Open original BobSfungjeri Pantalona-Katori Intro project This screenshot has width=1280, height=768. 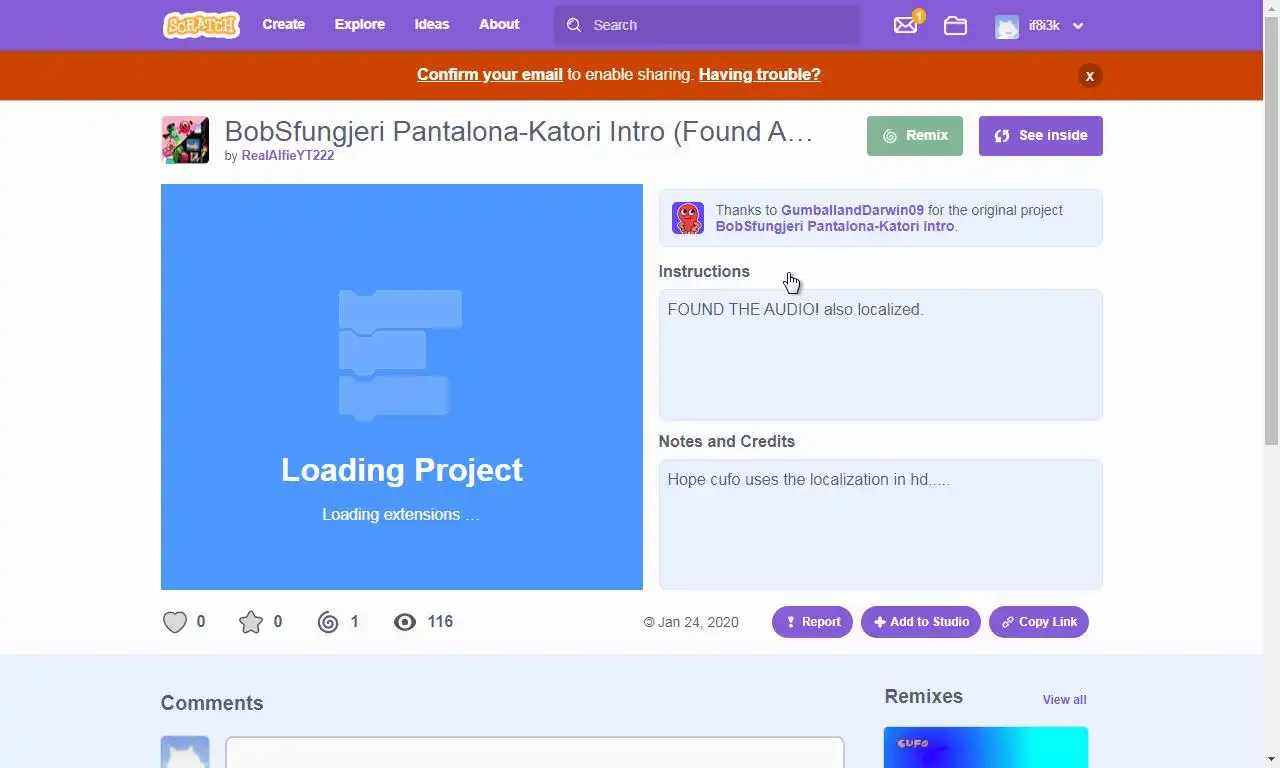(835, 226)
